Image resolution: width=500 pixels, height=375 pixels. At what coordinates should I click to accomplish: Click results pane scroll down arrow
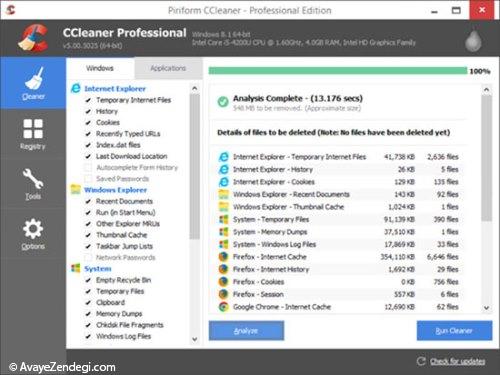tap(486, 308)
